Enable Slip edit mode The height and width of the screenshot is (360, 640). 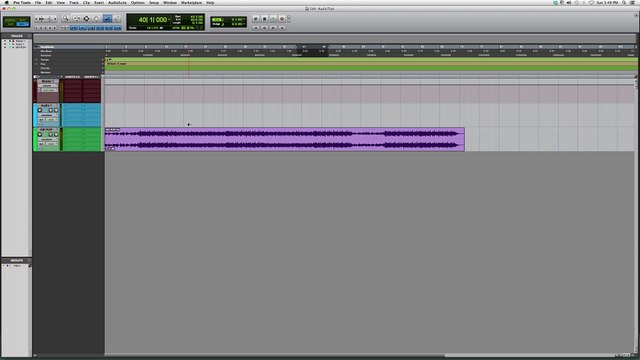coord(11,24)
